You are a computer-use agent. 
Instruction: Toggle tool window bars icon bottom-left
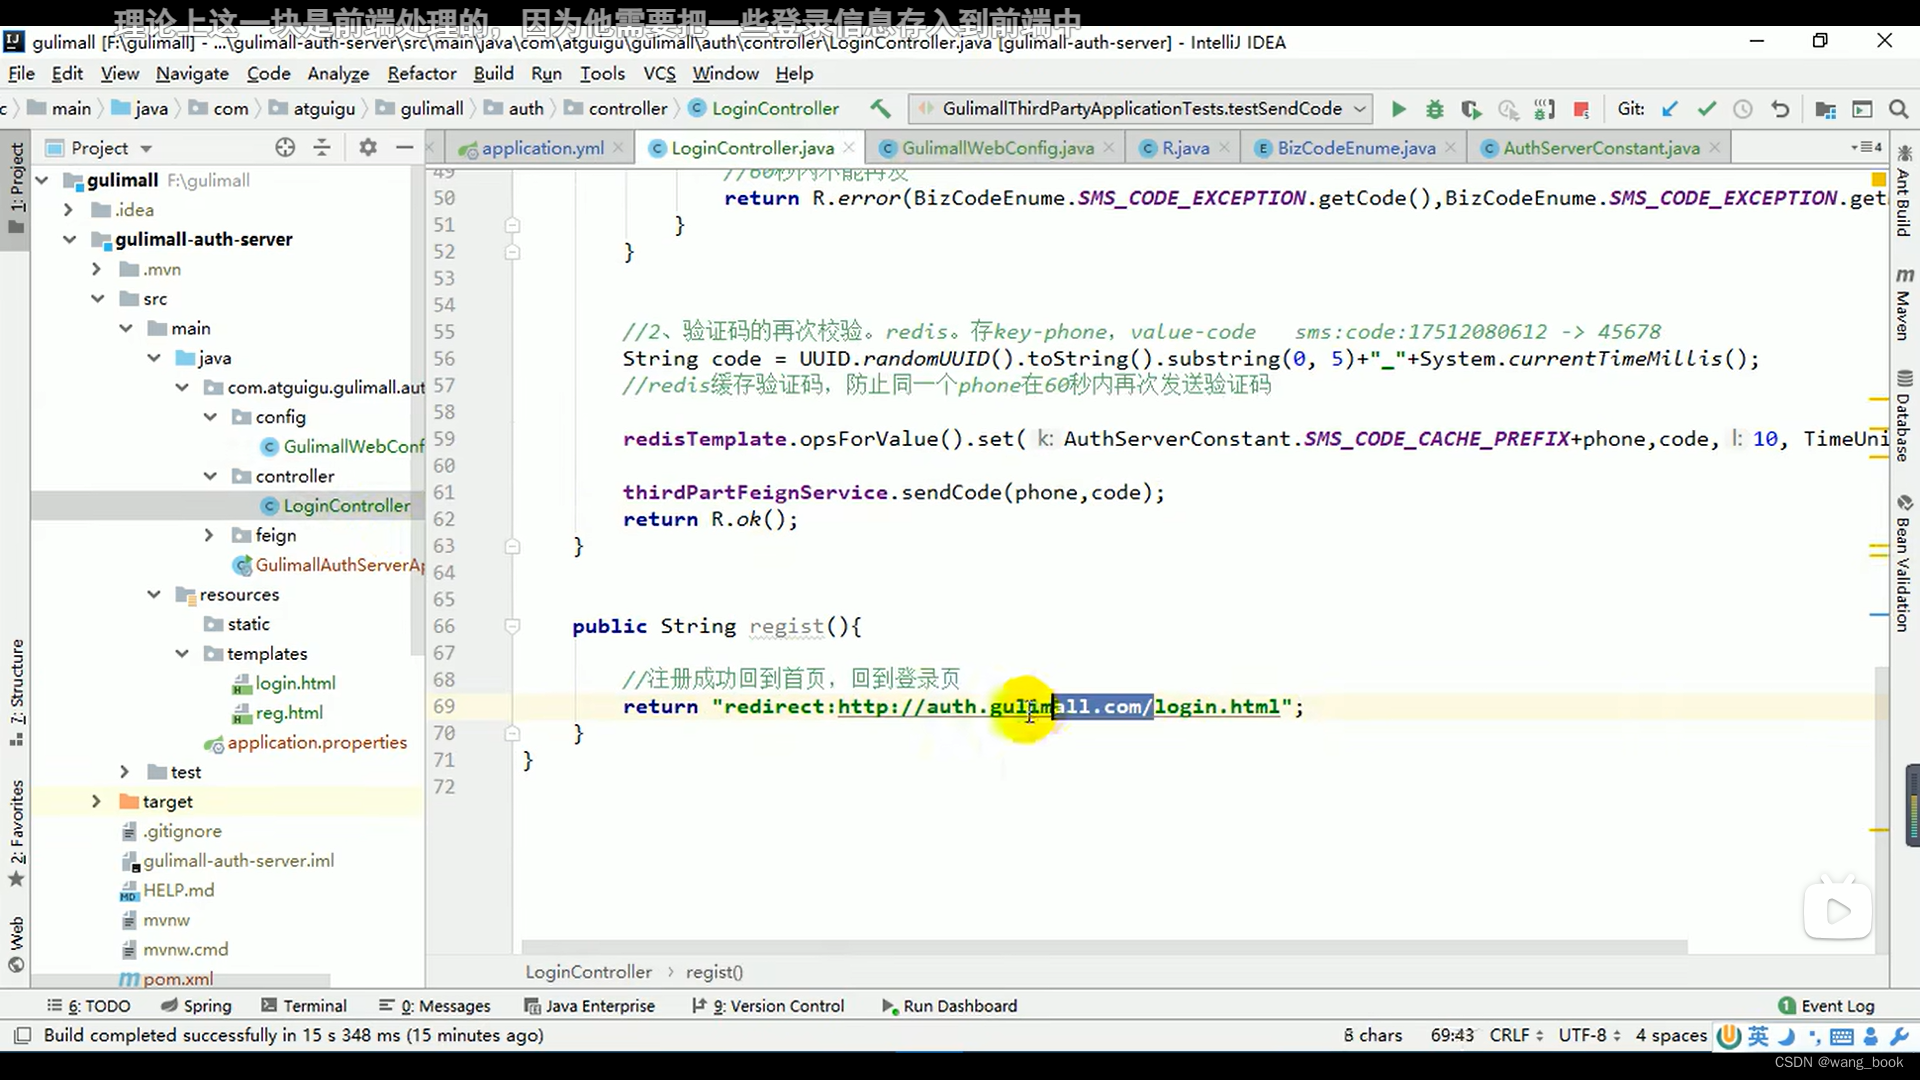click(x=22, y=1035)
